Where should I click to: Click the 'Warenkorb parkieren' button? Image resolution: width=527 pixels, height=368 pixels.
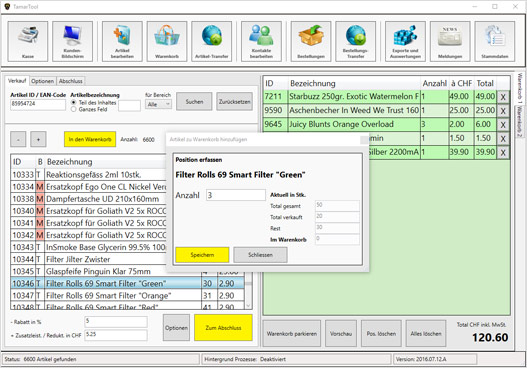292,334
